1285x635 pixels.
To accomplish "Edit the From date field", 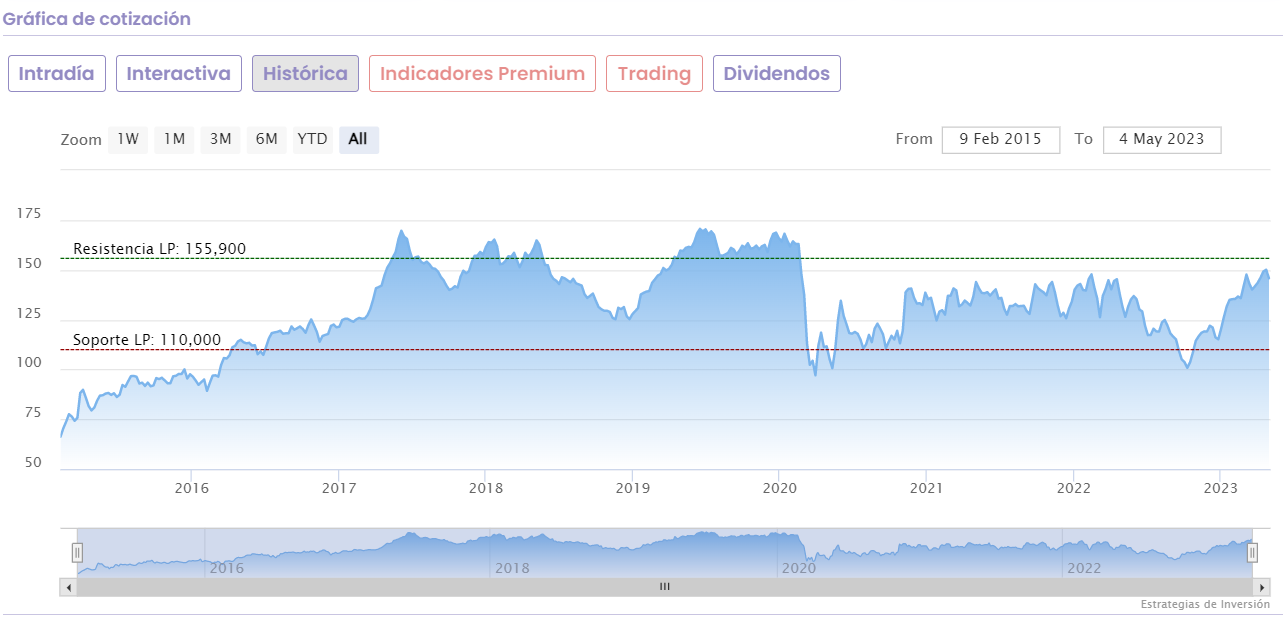I will point(1000,140).
